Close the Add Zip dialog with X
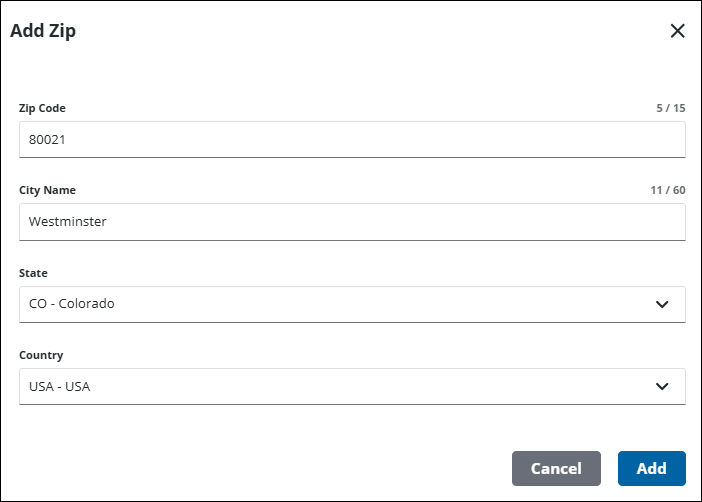Image resolution: width=702 pixels, height=502 pixels. pos(677,31)
